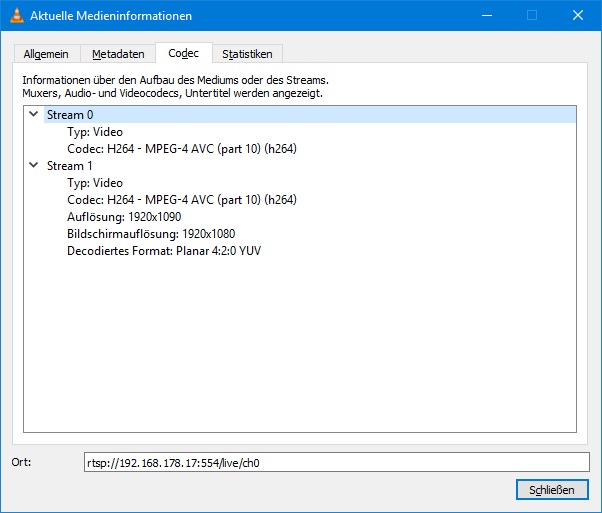Viewport: 602px width, 513px height.
Task: Click the Bildschirmauflösung: 1920x1080 entry
Action: 145,234
